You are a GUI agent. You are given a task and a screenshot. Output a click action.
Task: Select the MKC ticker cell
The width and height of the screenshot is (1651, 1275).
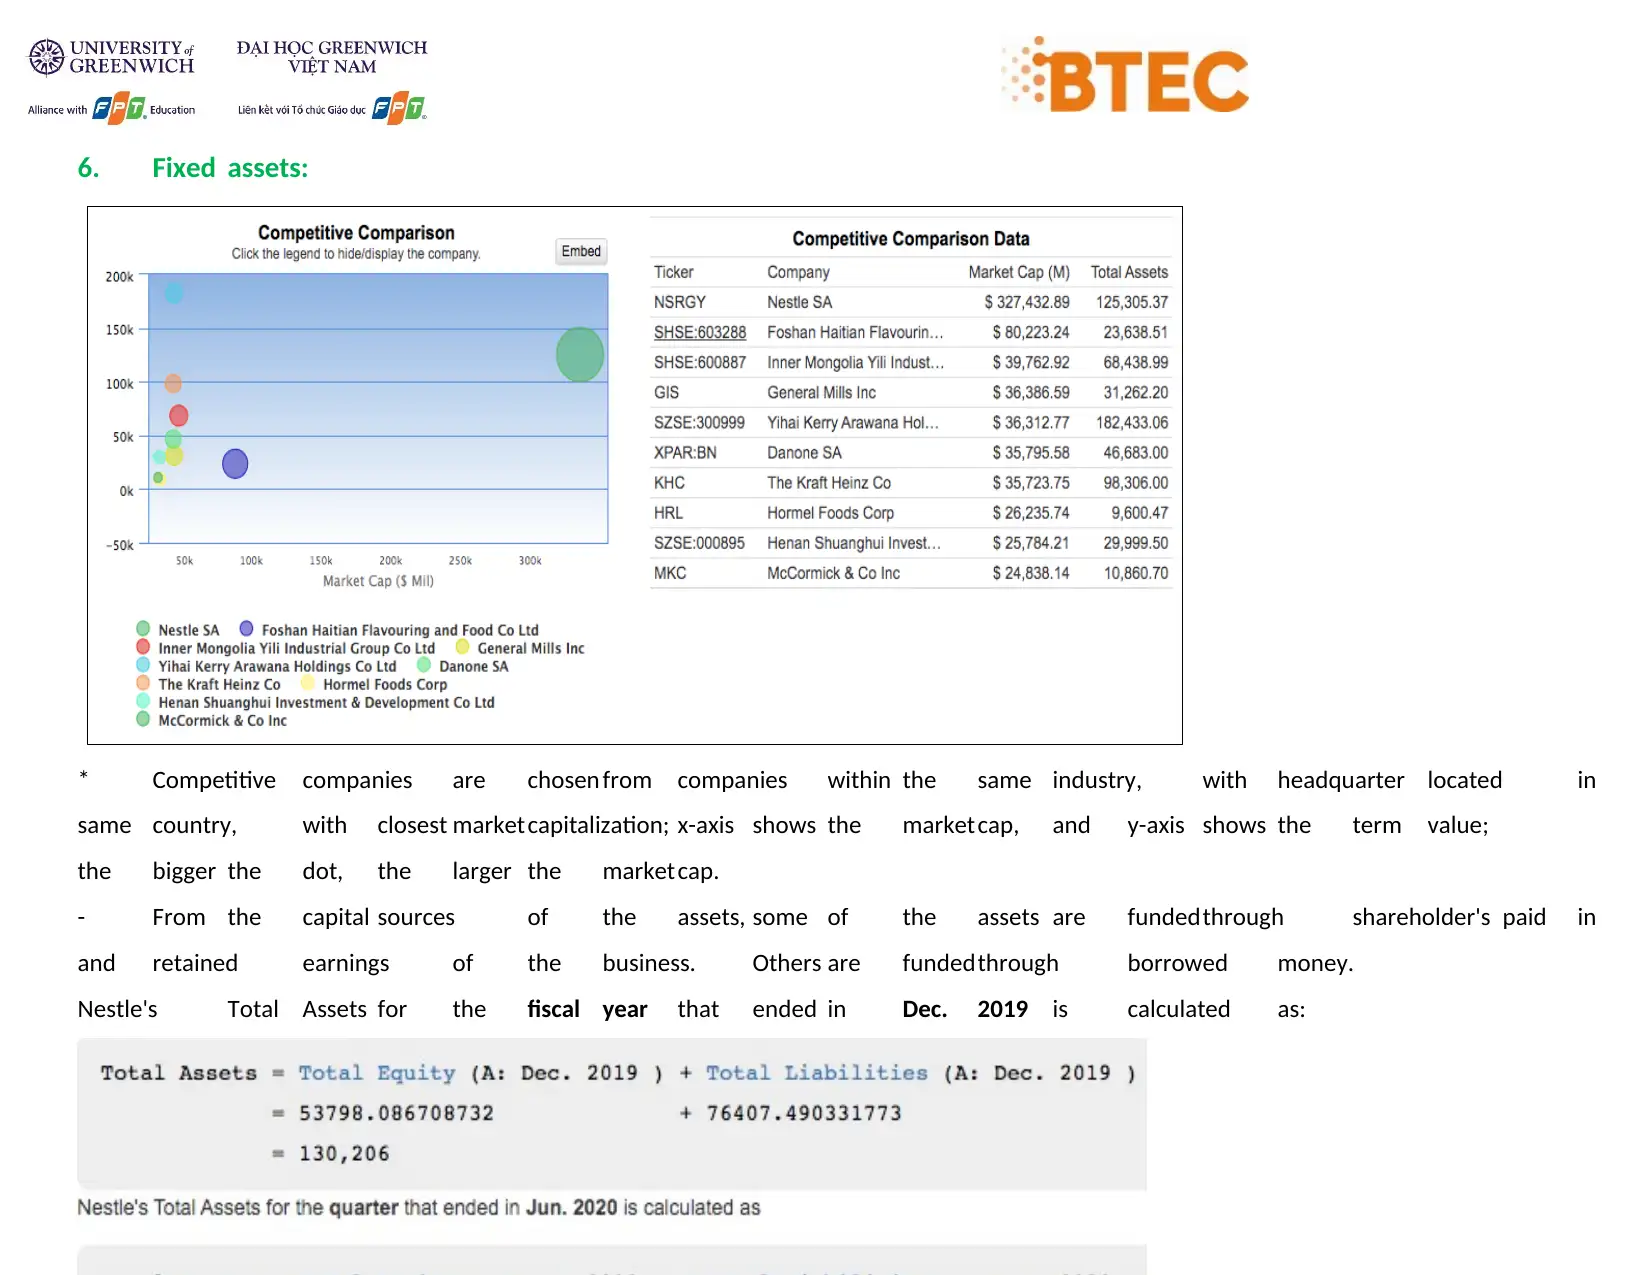click(670, 573)
